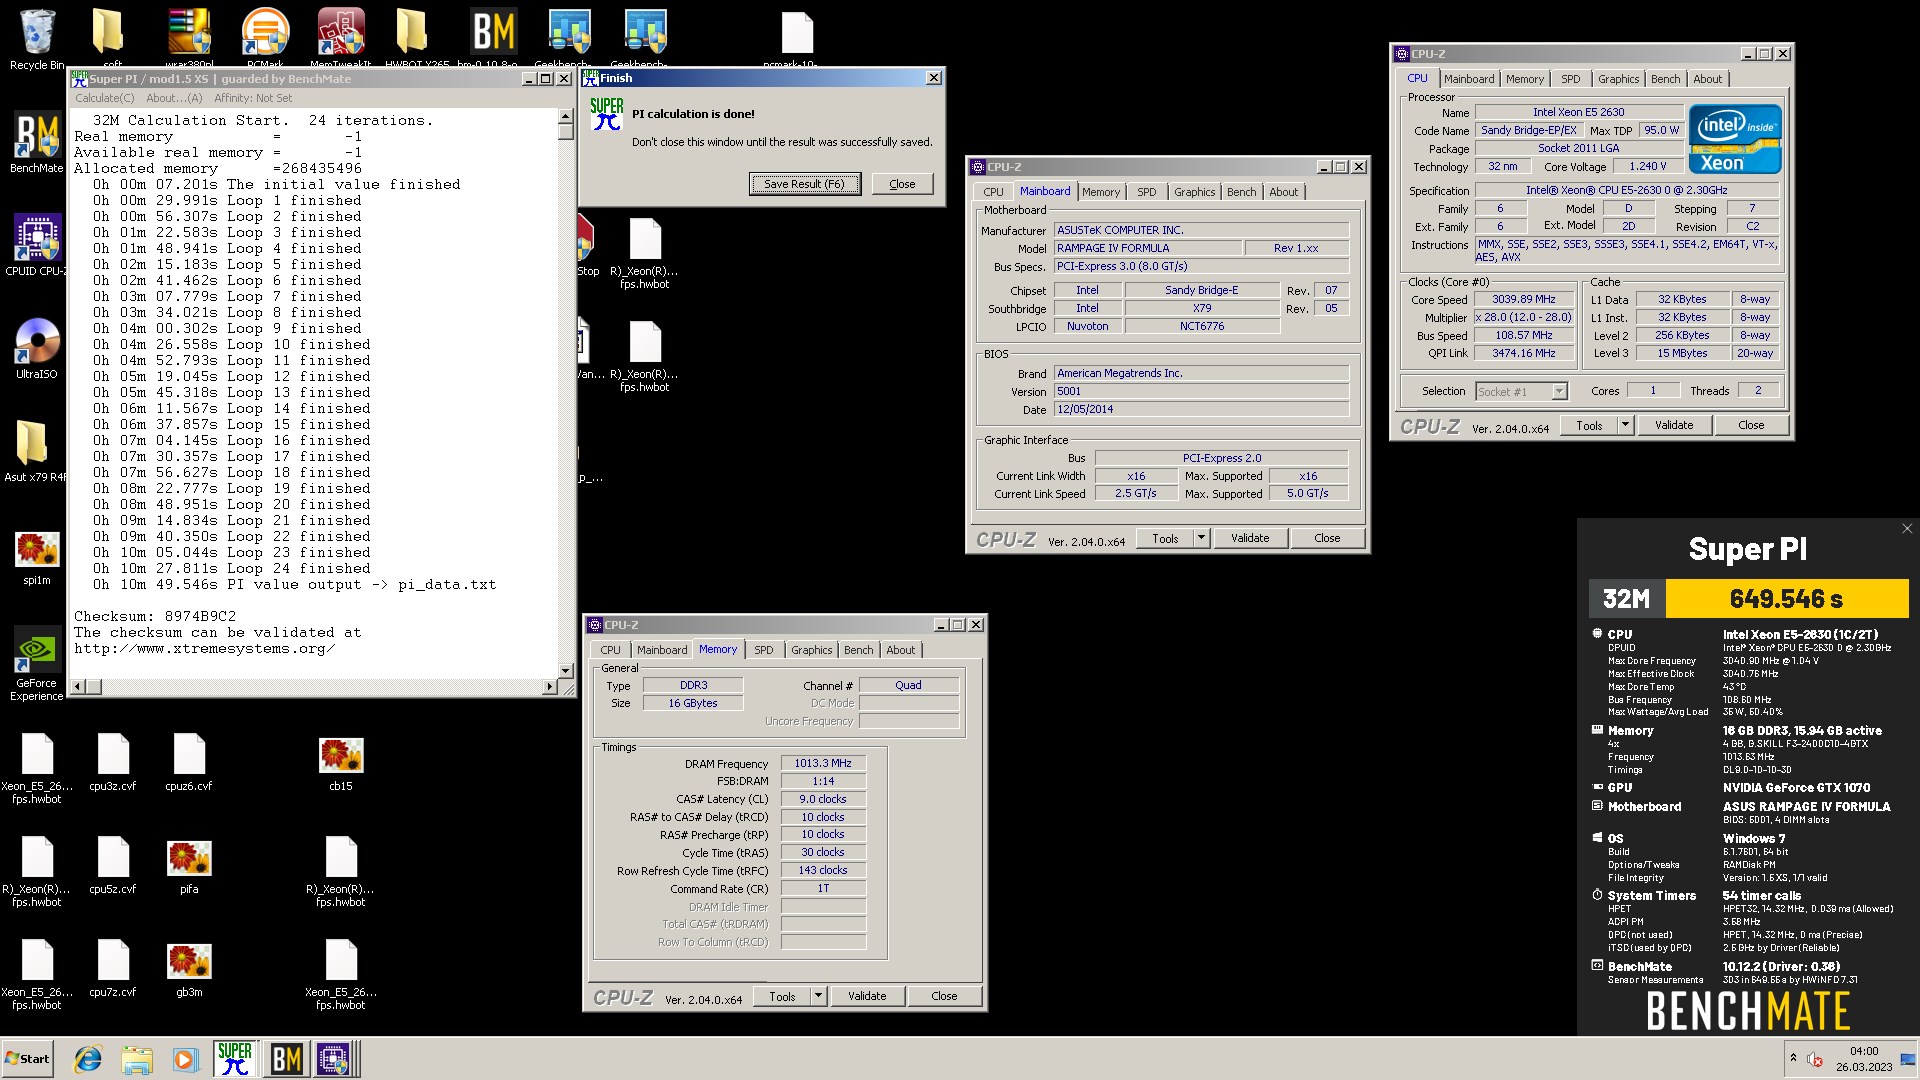Click Internet Explorer in the taskbar
This screenshot has width=1920, height=1080.
tap(88, 1059)
